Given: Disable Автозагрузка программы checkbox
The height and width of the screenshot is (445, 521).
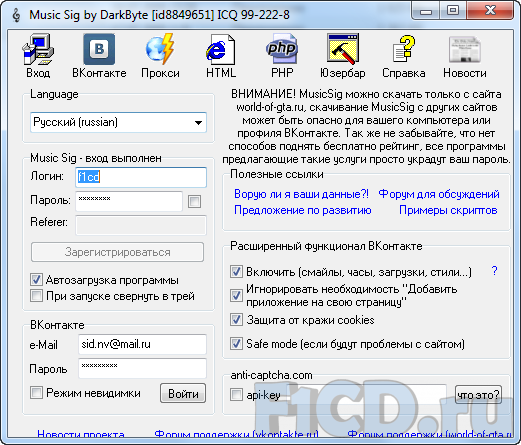Looking at the screenshot, I should (36, 279).
